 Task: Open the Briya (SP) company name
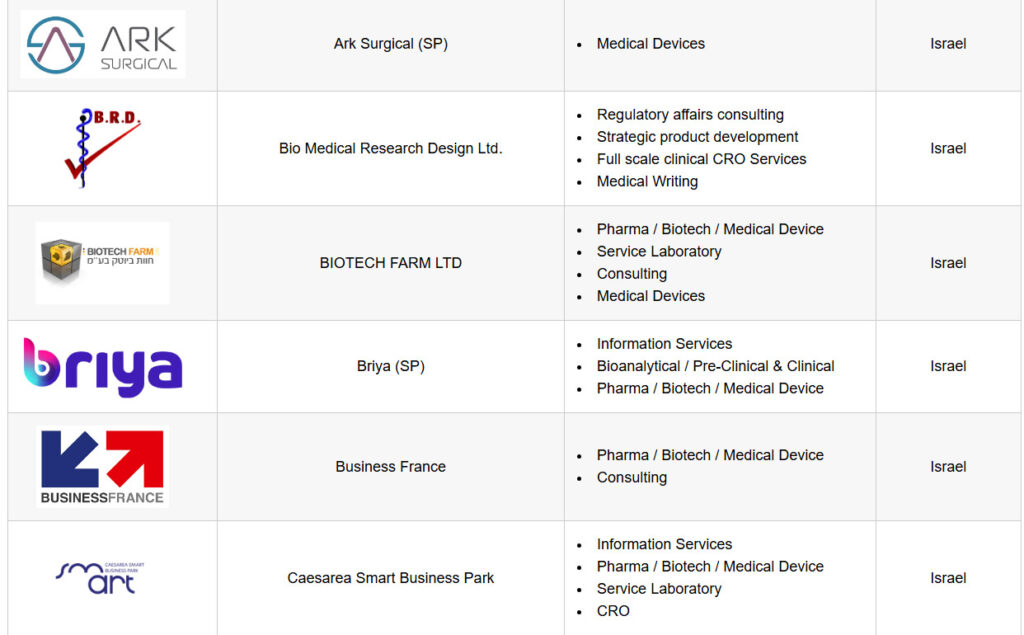tap(391, 366)
